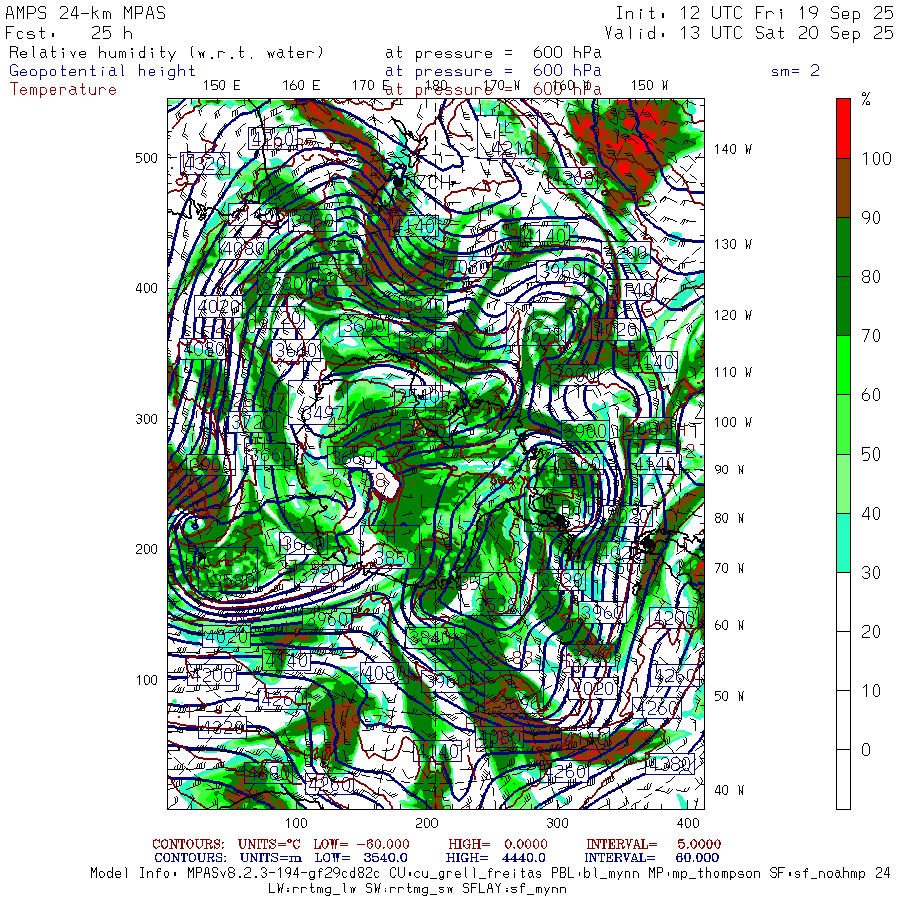This screenshot has height=900, width=900.
Task: Click the aqua 30–40% color bar segment
Action: pyautogui.click(x=843, y=542)
